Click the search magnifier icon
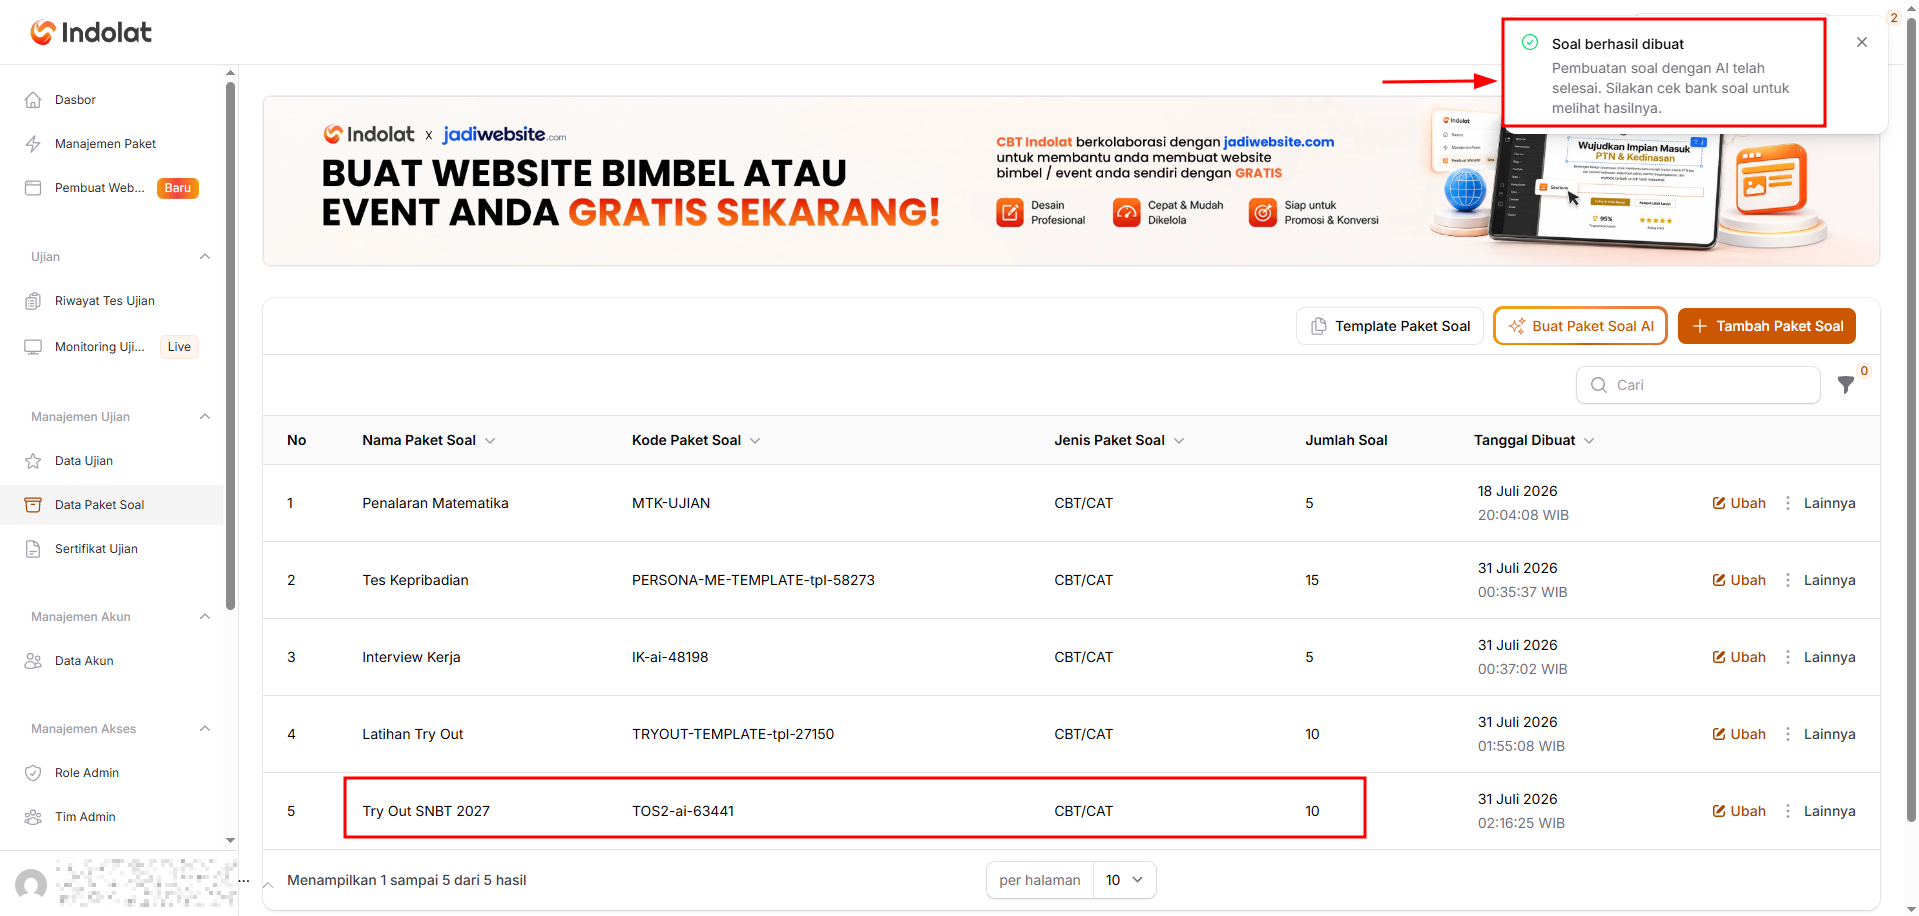This screenshot has width=1919, height=916. pyautogui.click(x=1599, y=385)
